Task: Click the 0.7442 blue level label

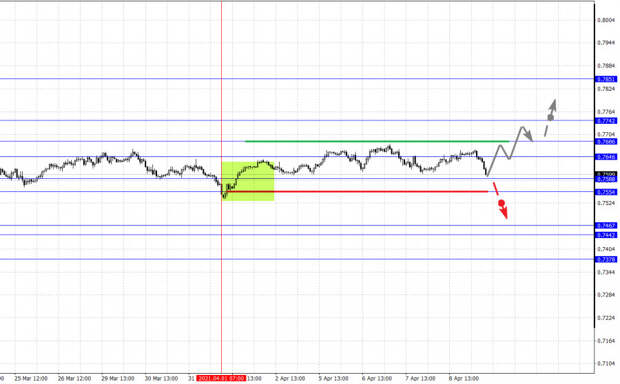Action: 606,235
